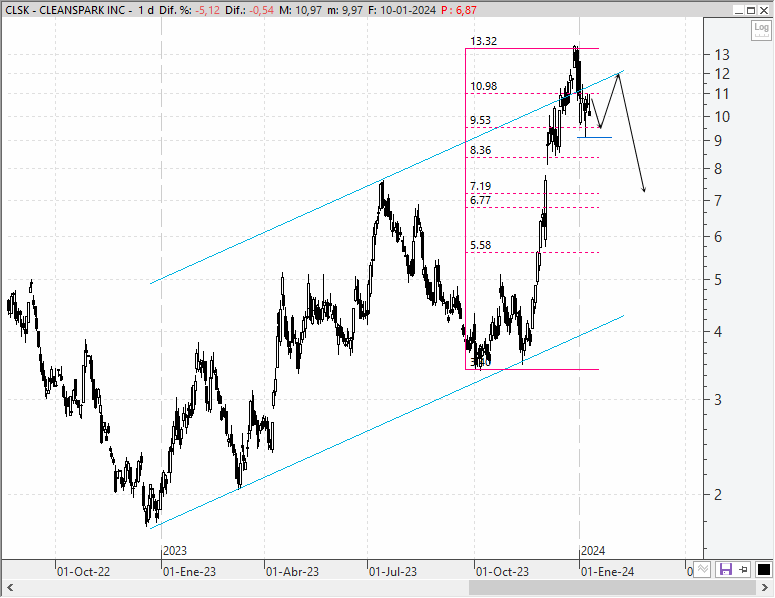Click the 13.32 Fibonacci level label
The height and width of the screenshot is (598, 775).
[483, 41]
